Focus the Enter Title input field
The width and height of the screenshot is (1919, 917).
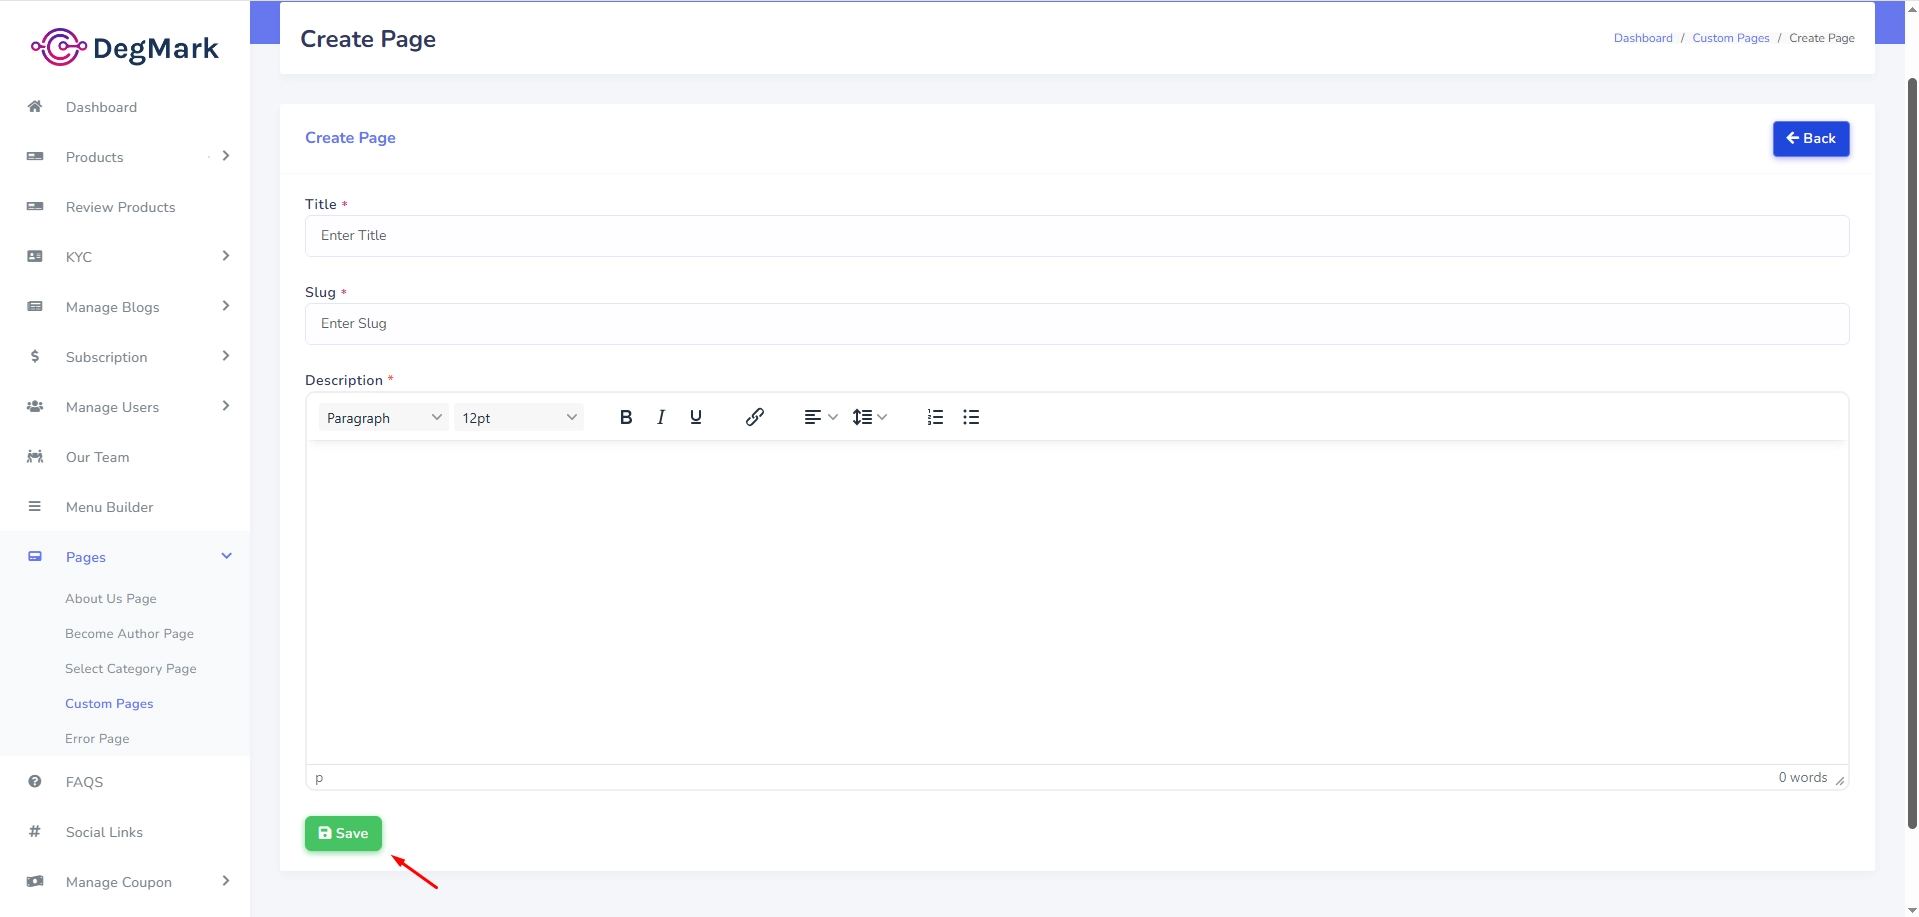tap(1077, 236)
